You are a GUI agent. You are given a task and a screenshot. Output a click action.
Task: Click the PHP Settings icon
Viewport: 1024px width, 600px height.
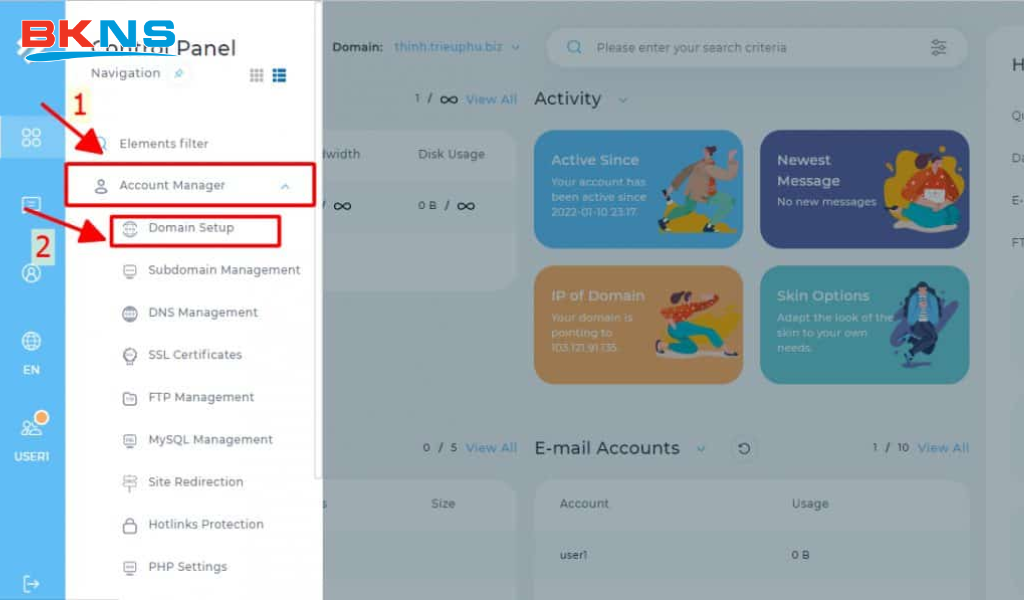(x=130, y=567)
